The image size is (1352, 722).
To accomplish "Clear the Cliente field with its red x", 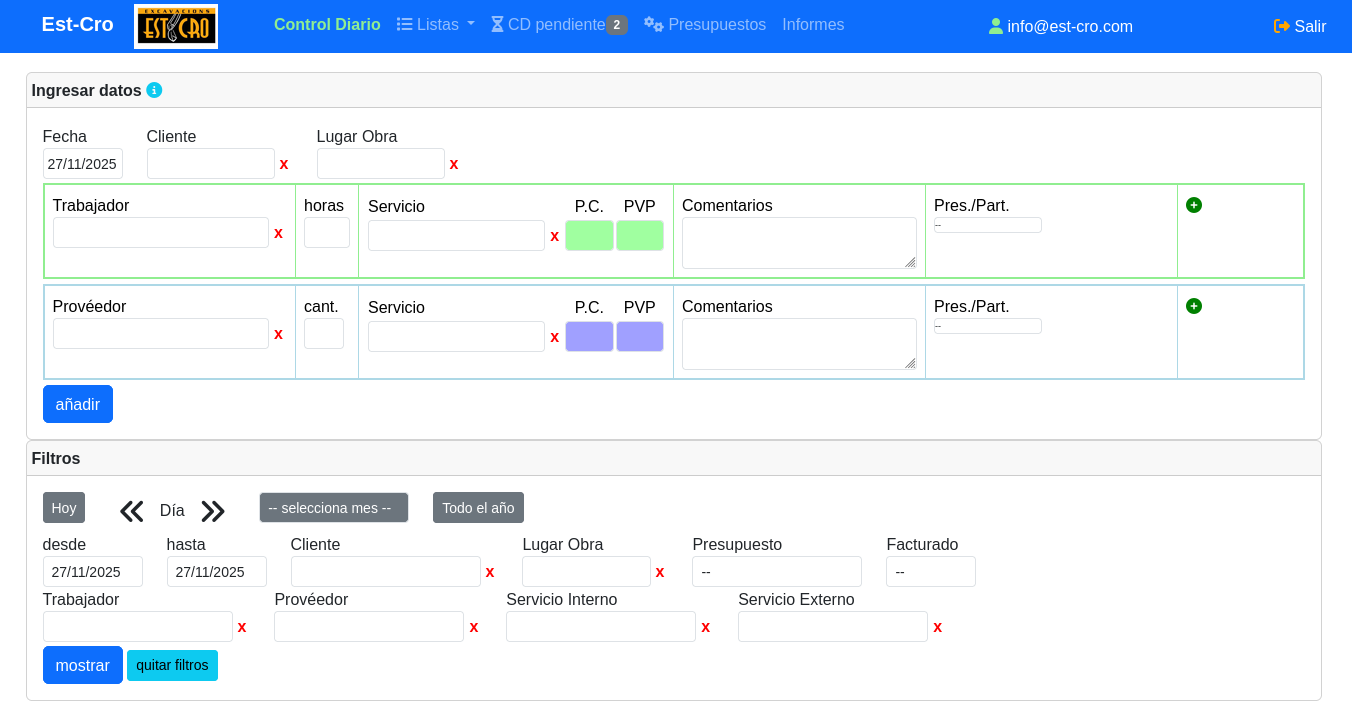I will (x=284, y=164).
